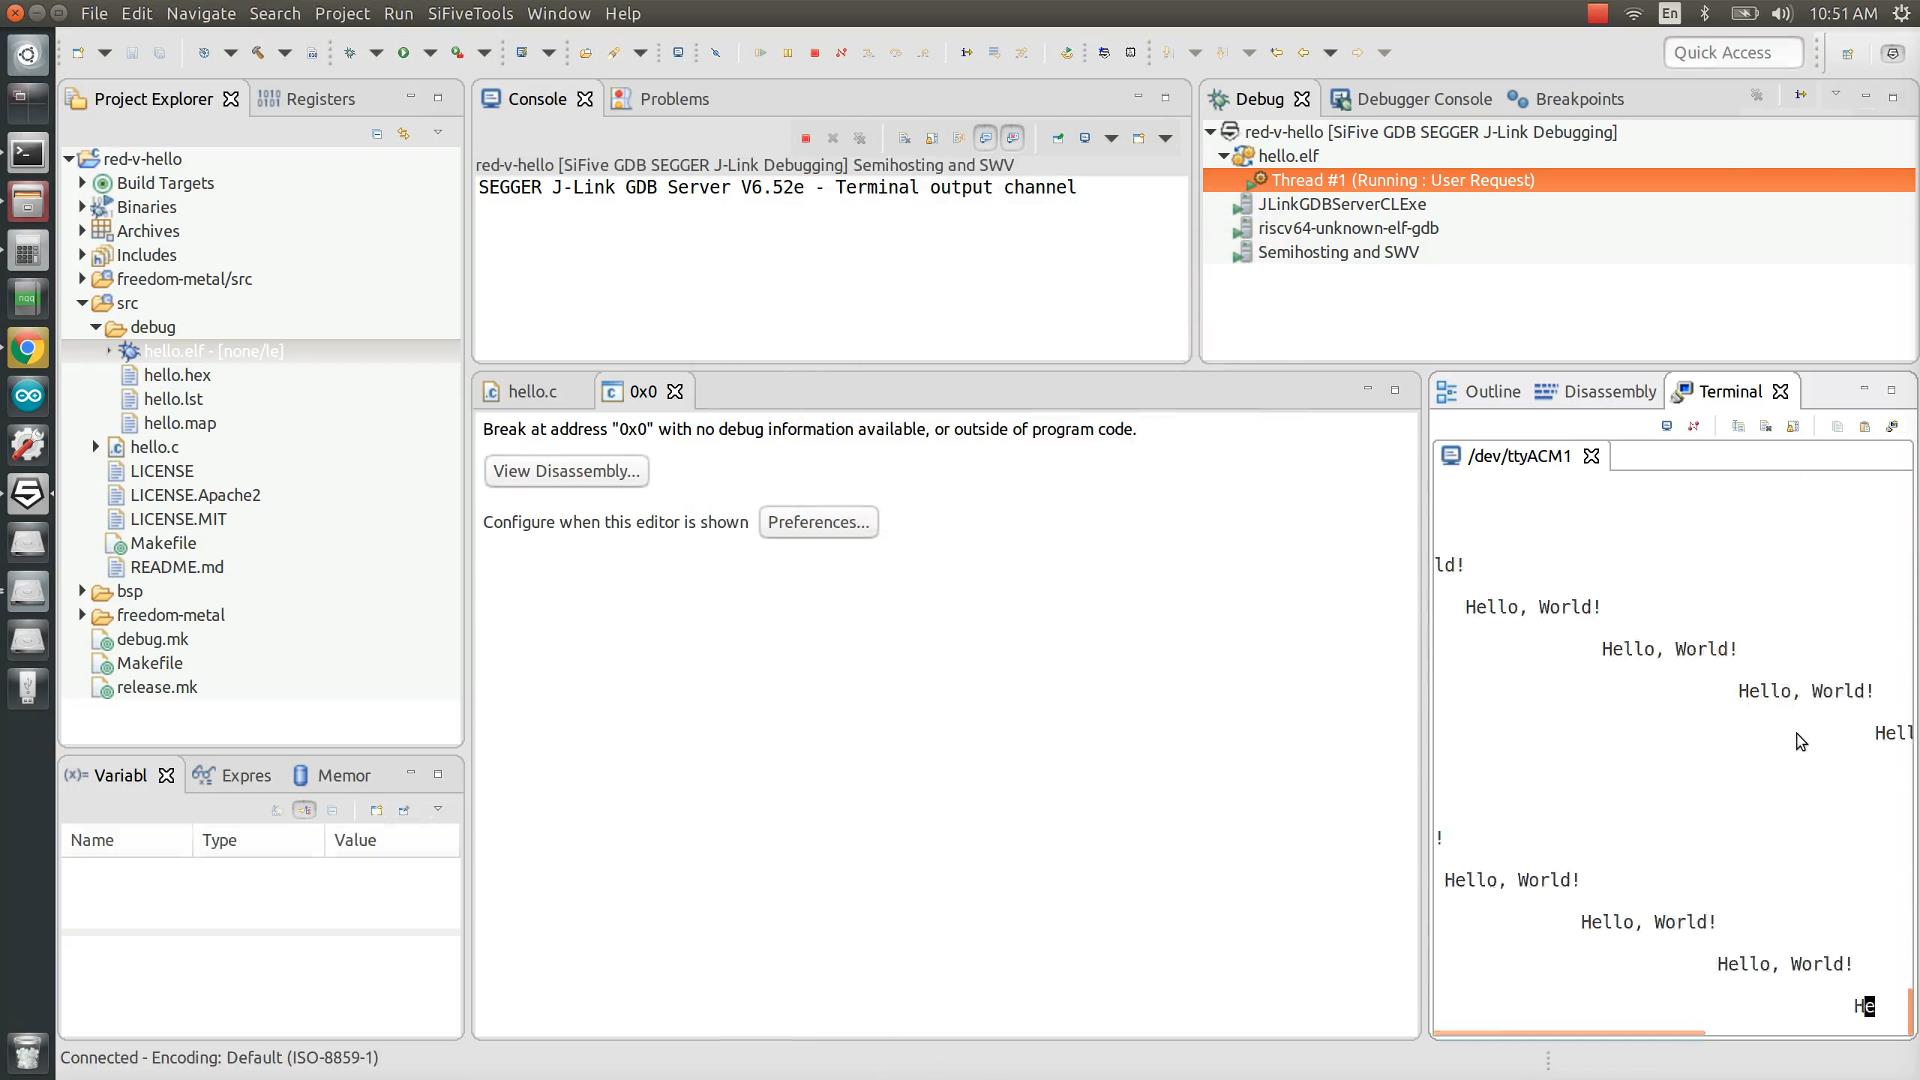Viewport: 1920px width, 1080px height.
Task: Click the green bug Debug launch icon
Action: click(350, 53)
